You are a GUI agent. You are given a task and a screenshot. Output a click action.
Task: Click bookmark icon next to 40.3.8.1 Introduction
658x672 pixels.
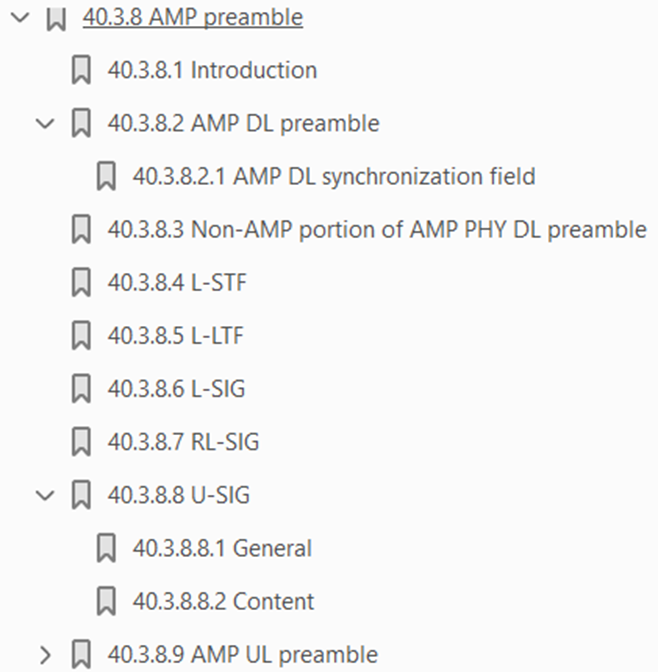(x=82, y=70)
